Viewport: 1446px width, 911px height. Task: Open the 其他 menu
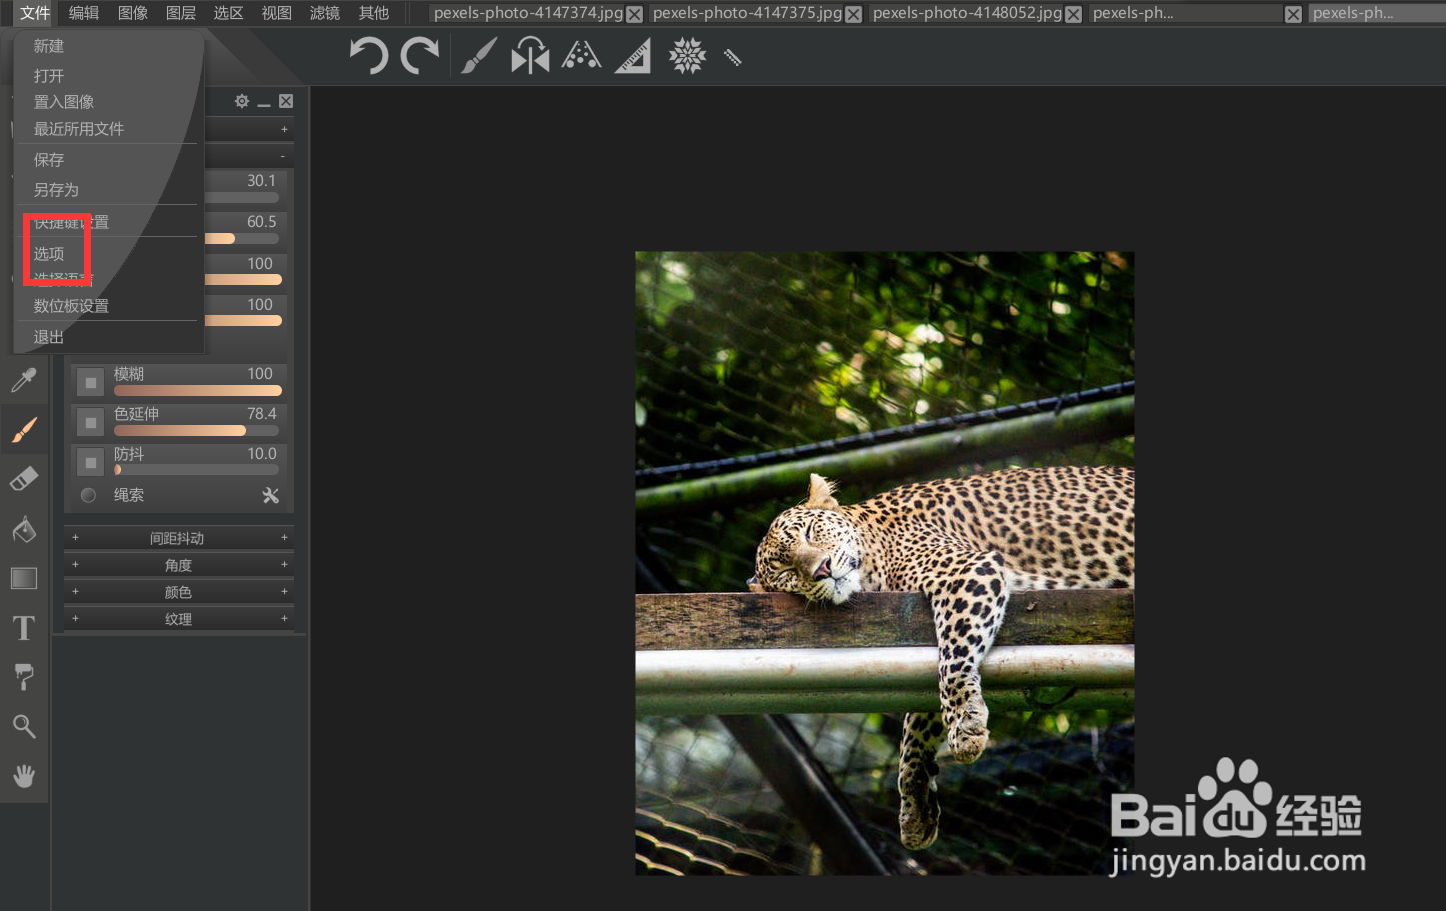374,13
